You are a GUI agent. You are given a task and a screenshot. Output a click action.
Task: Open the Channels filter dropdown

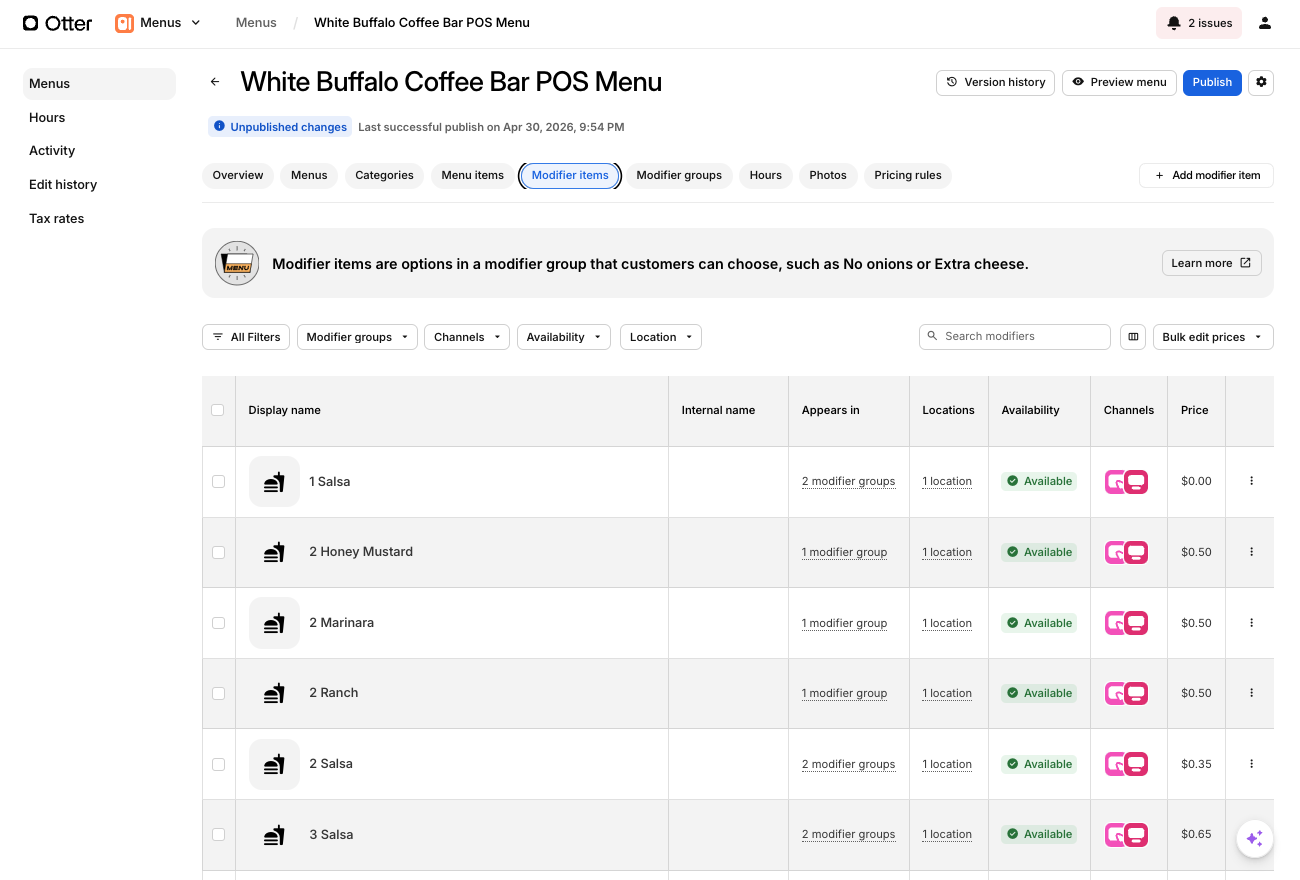click(467, 337)
